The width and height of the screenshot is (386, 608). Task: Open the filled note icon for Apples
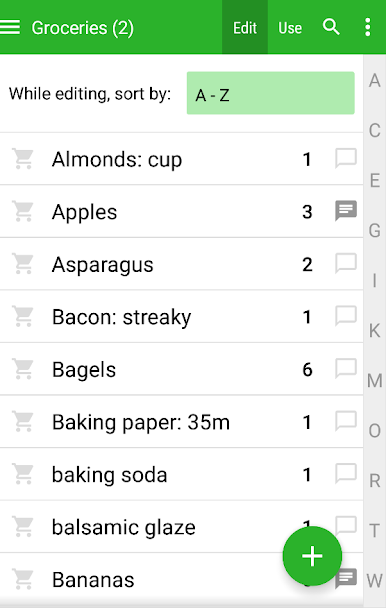point(346,211)
